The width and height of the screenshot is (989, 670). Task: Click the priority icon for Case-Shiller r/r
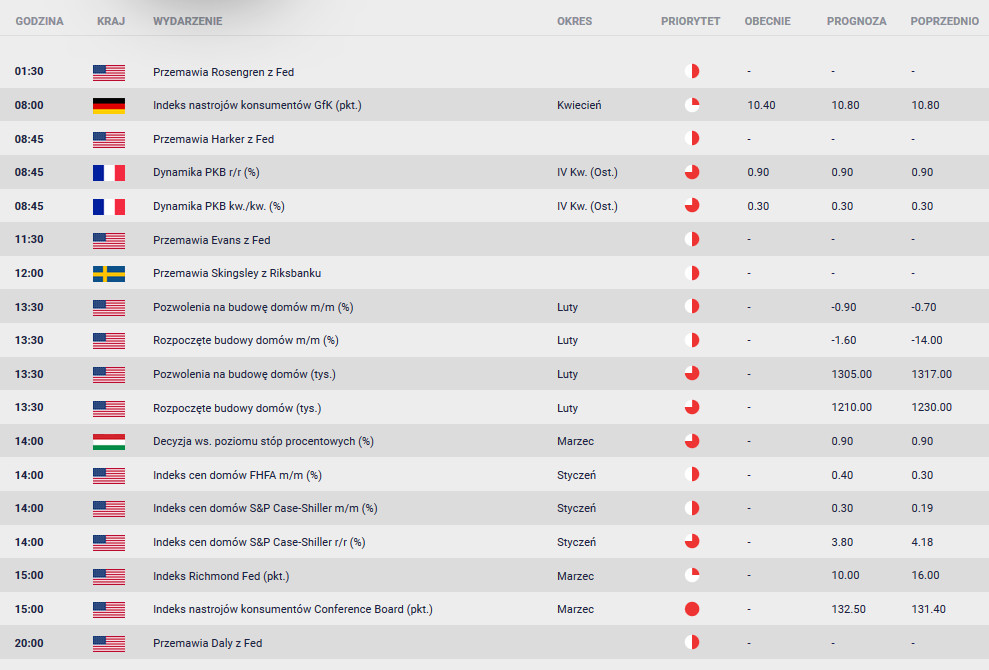[x=692, y=541]
